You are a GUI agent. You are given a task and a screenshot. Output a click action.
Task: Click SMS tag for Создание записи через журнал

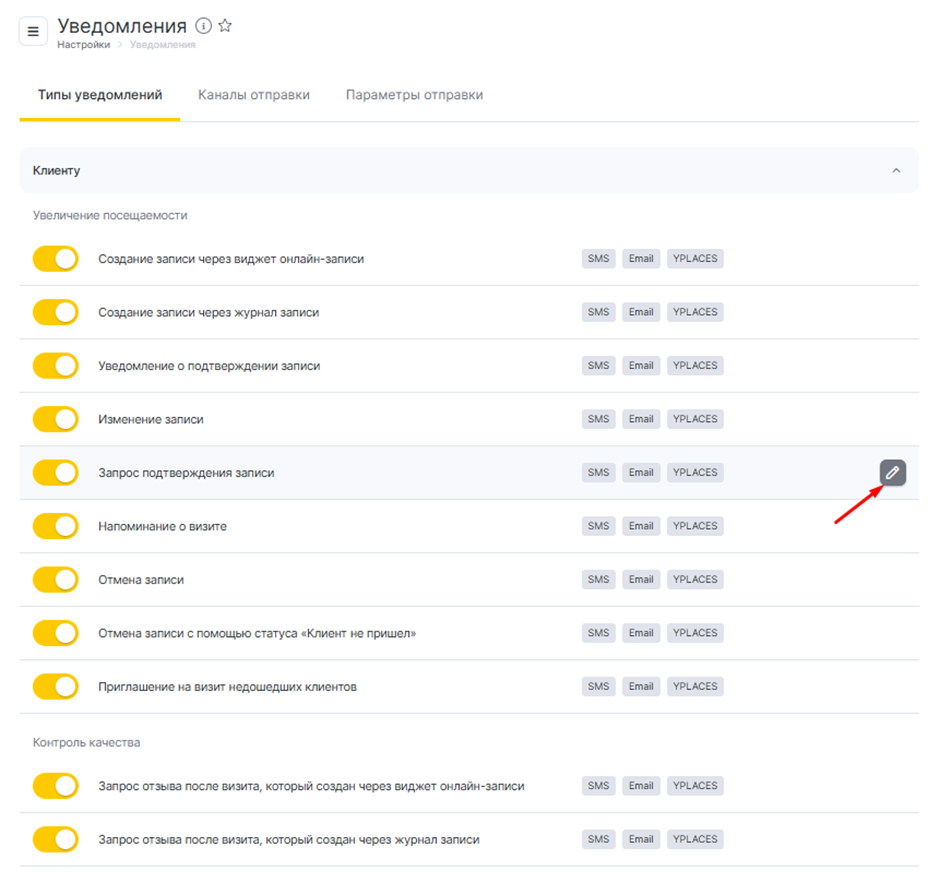[598, 312]
